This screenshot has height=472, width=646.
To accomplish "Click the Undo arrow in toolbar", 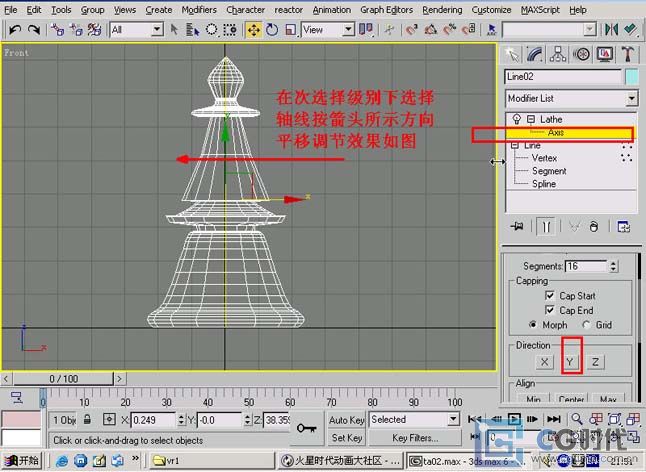I will [x=15, y=30].
